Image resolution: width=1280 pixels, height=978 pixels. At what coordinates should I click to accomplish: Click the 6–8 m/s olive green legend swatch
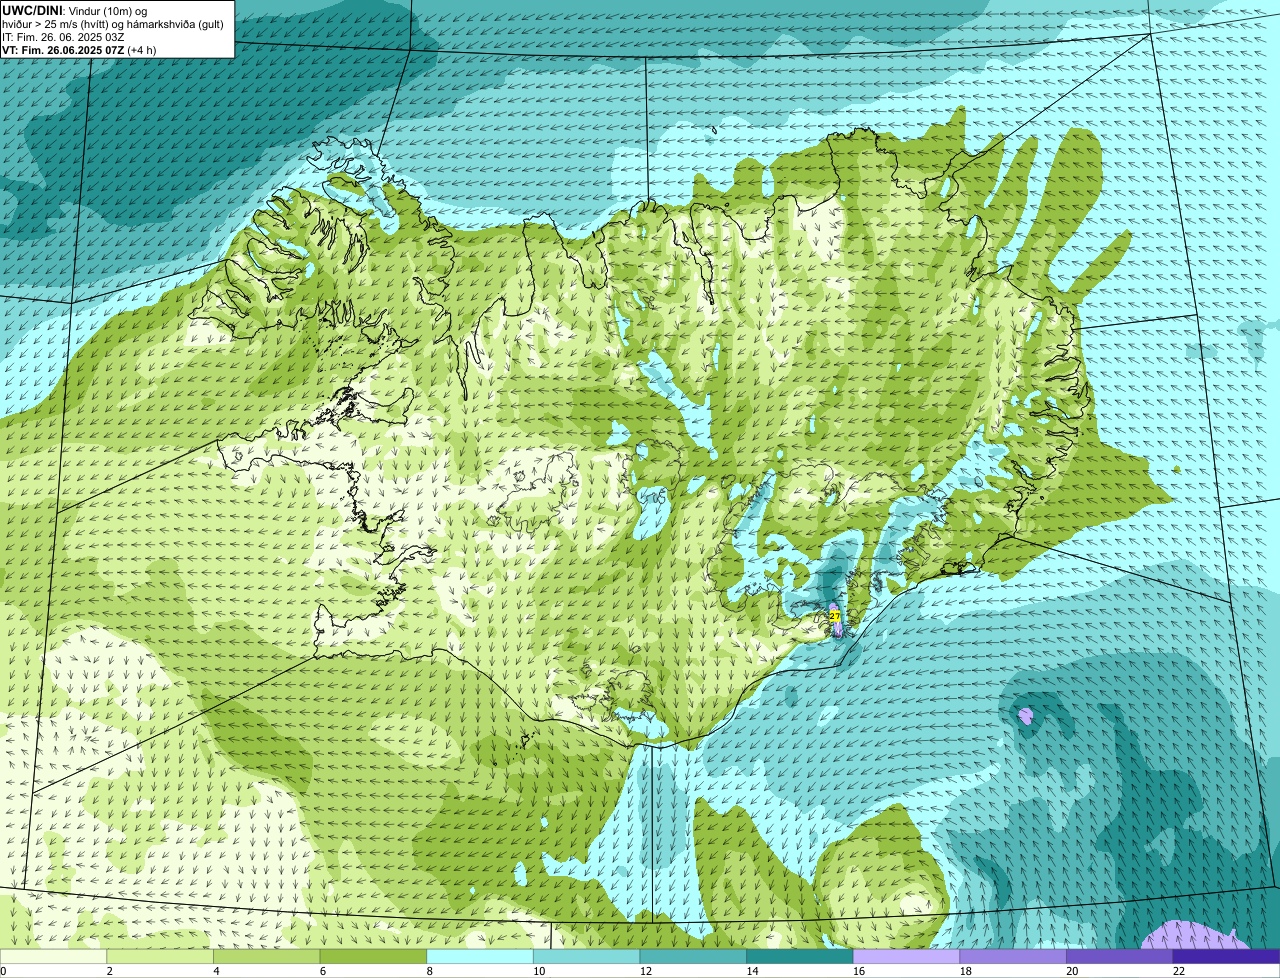click(x=373, y=956)
